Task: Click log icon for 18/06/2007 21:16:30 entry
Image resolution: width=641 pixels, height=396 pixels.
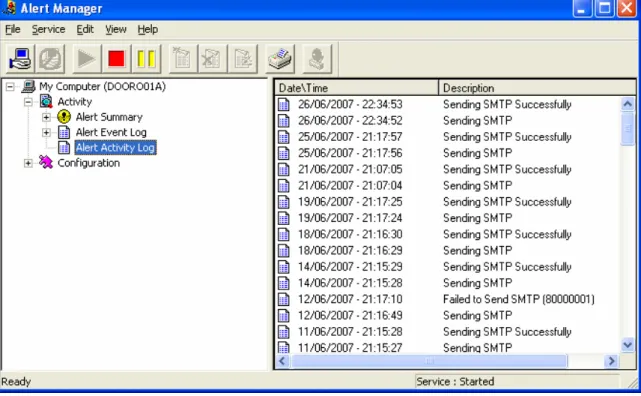Action: (x=284, y=235)
